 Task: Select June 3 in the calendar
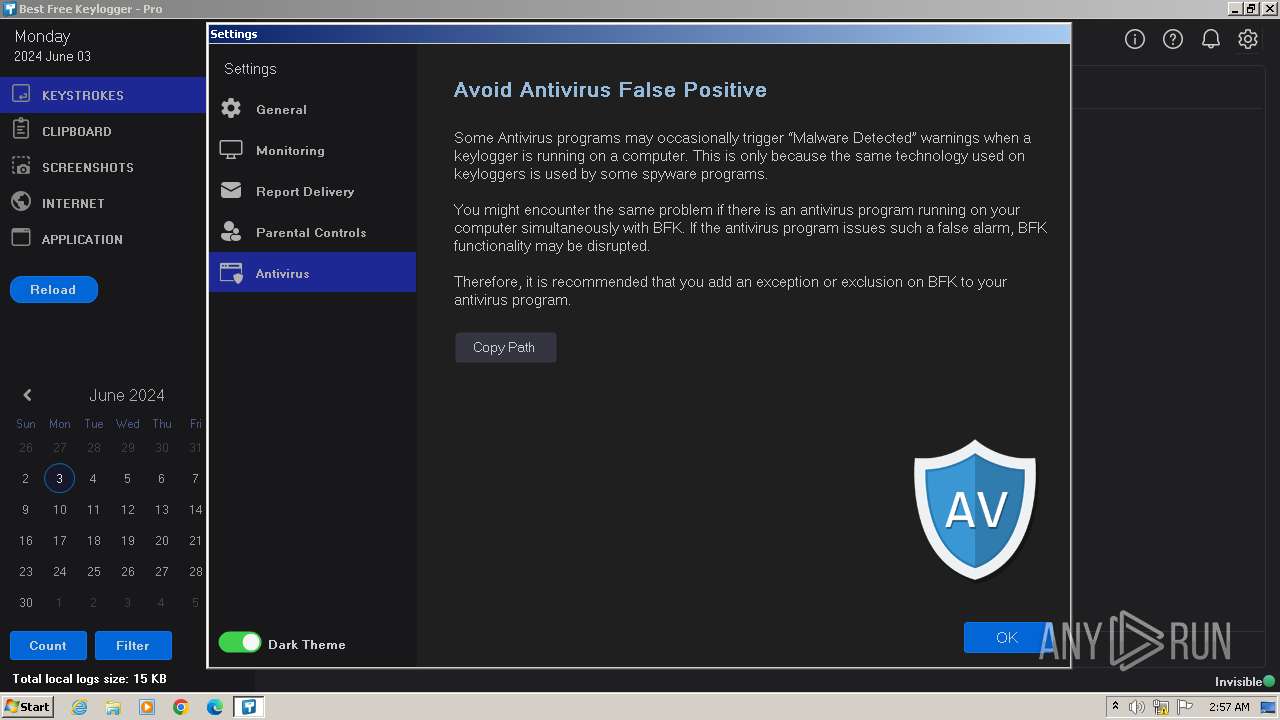tap(59, 478)
